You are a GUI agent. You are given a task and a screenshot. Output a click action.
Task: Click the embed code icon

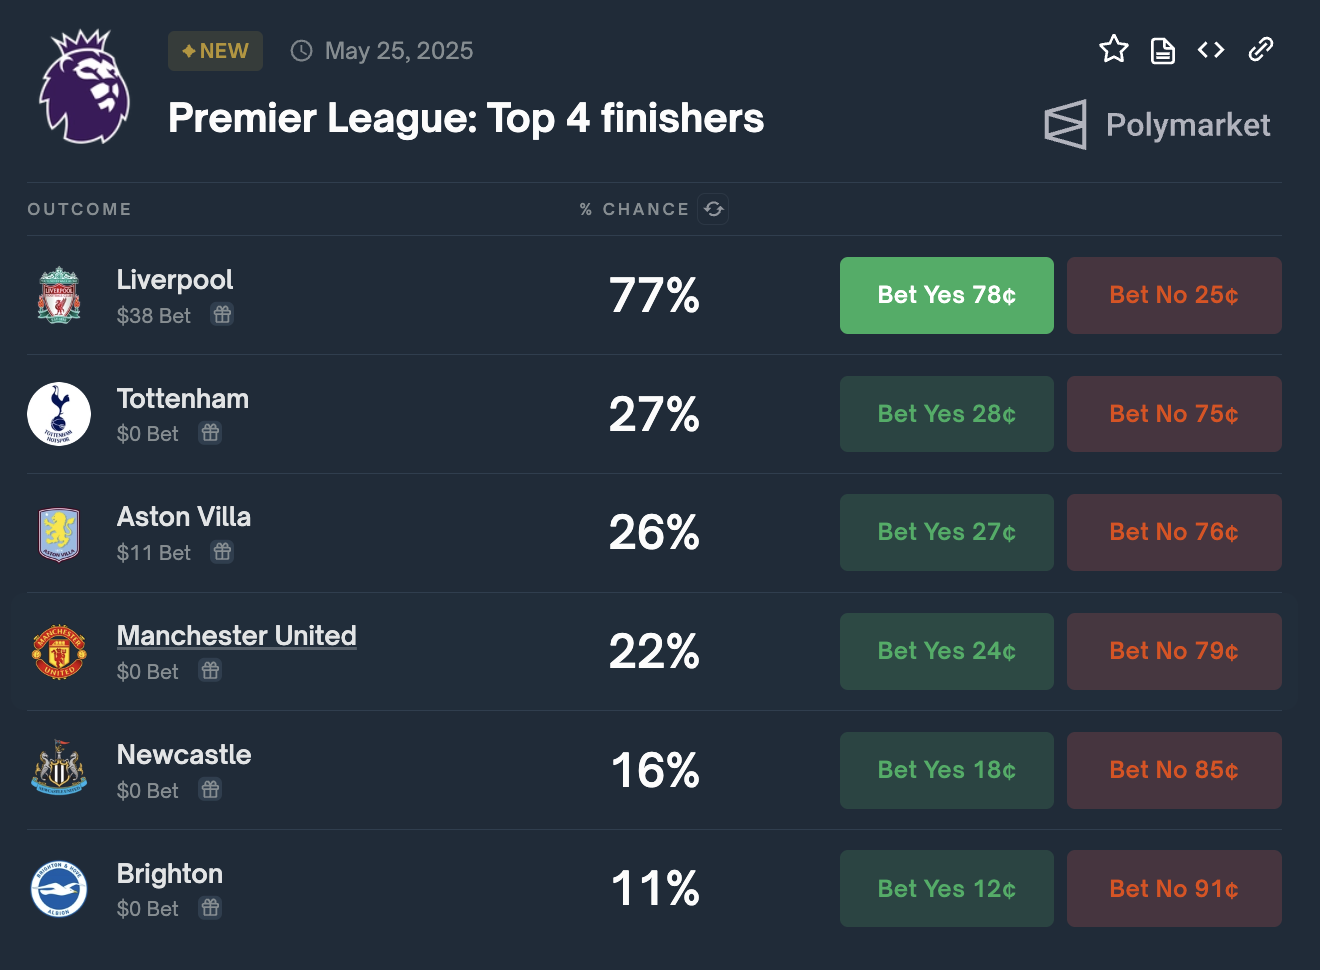point(1211,49)
